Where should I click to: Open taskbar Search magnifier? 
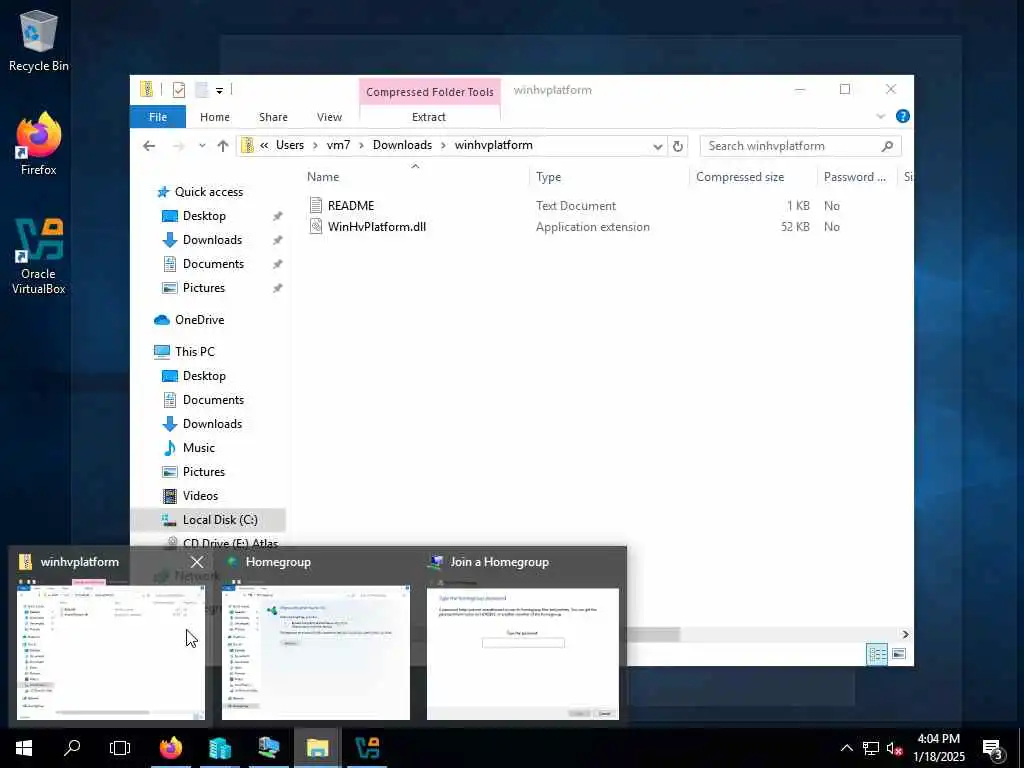pyautogui.click(x=72, y=748)
